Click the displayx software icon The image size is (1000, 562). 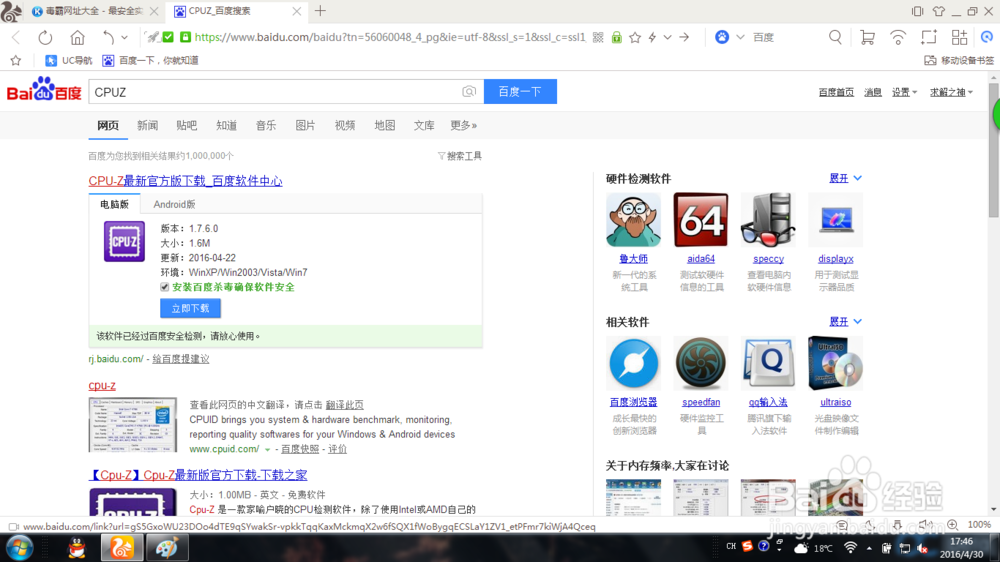(835, 220)
